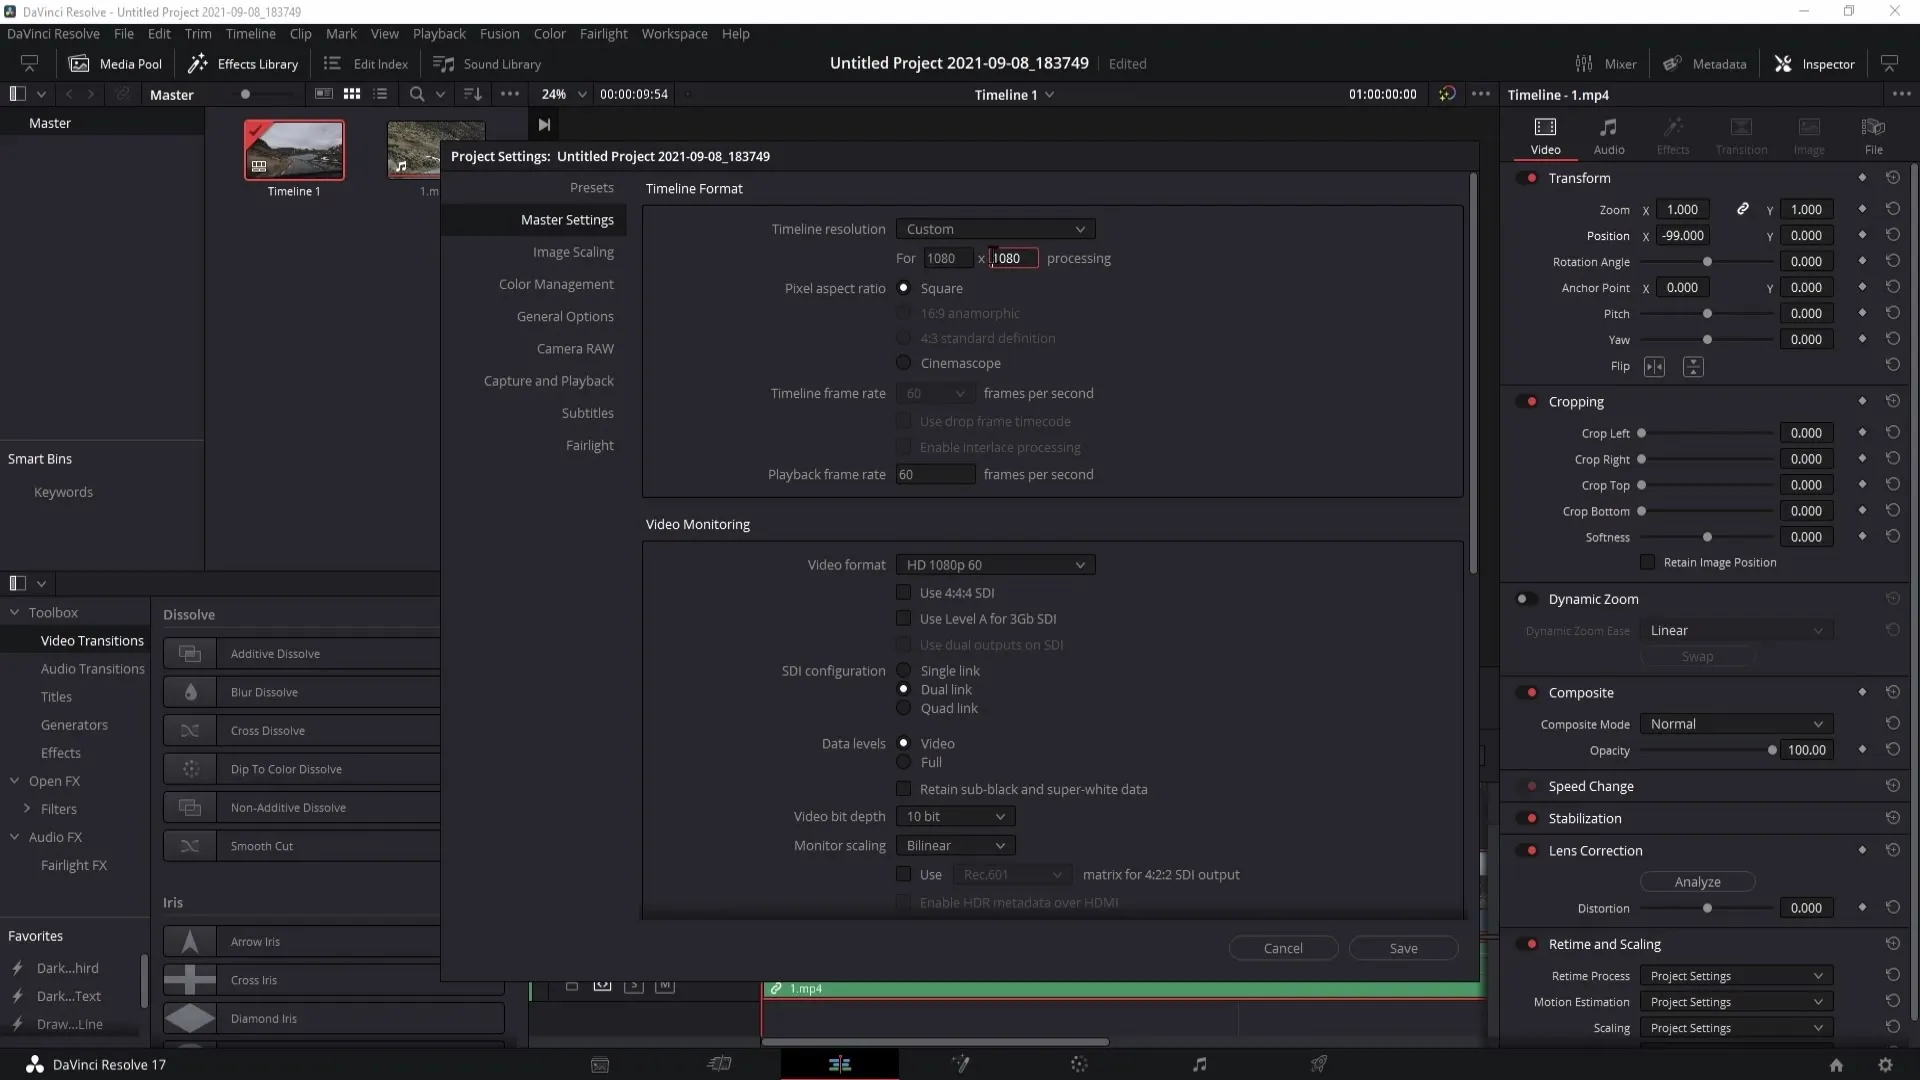Viewport: 1920px width, 1080px height.
Task: Click the Analyze lens correction button
Action: 1697,882
